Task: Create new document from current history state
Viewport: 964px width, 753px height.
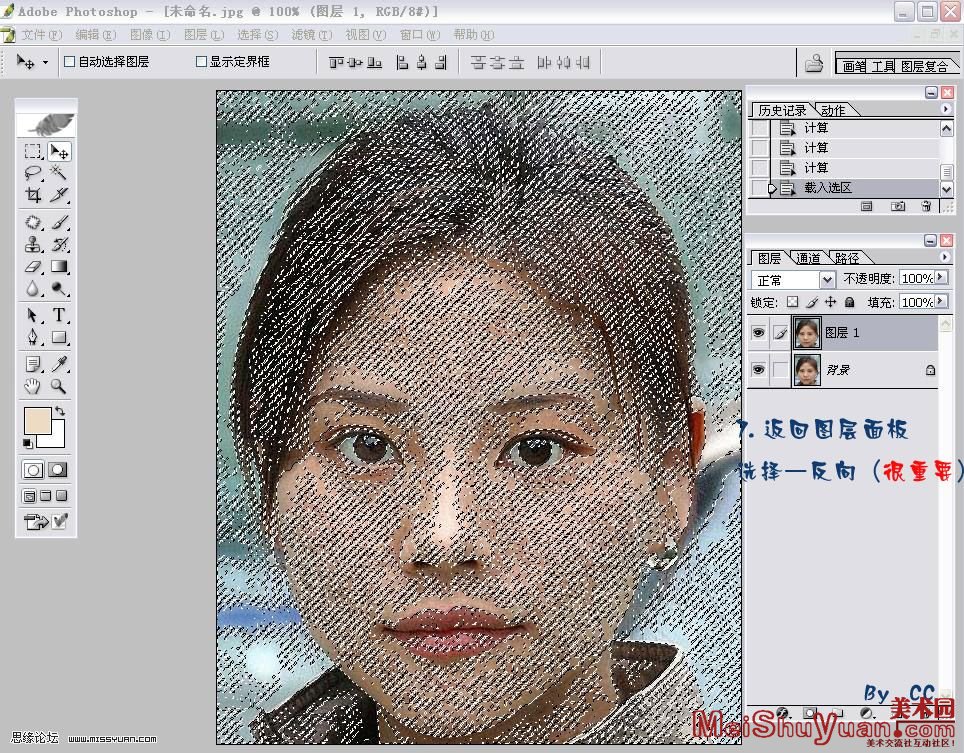Action: point(867,207)
